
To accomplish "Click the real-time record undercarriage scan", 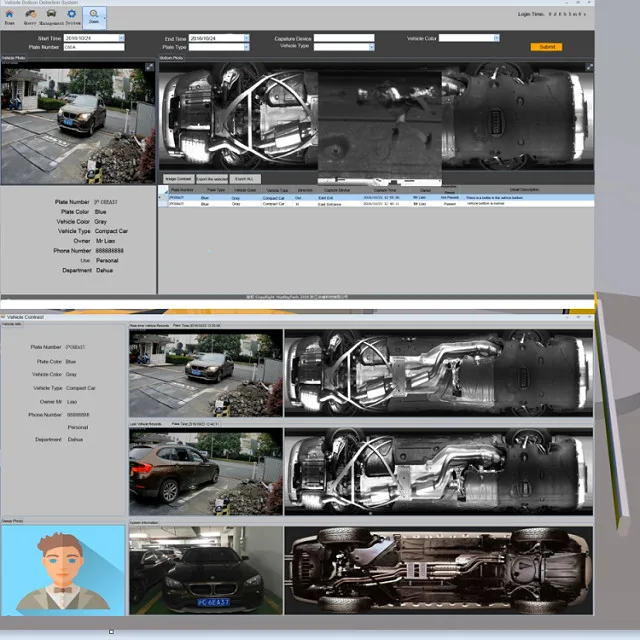I will (439, 373).
